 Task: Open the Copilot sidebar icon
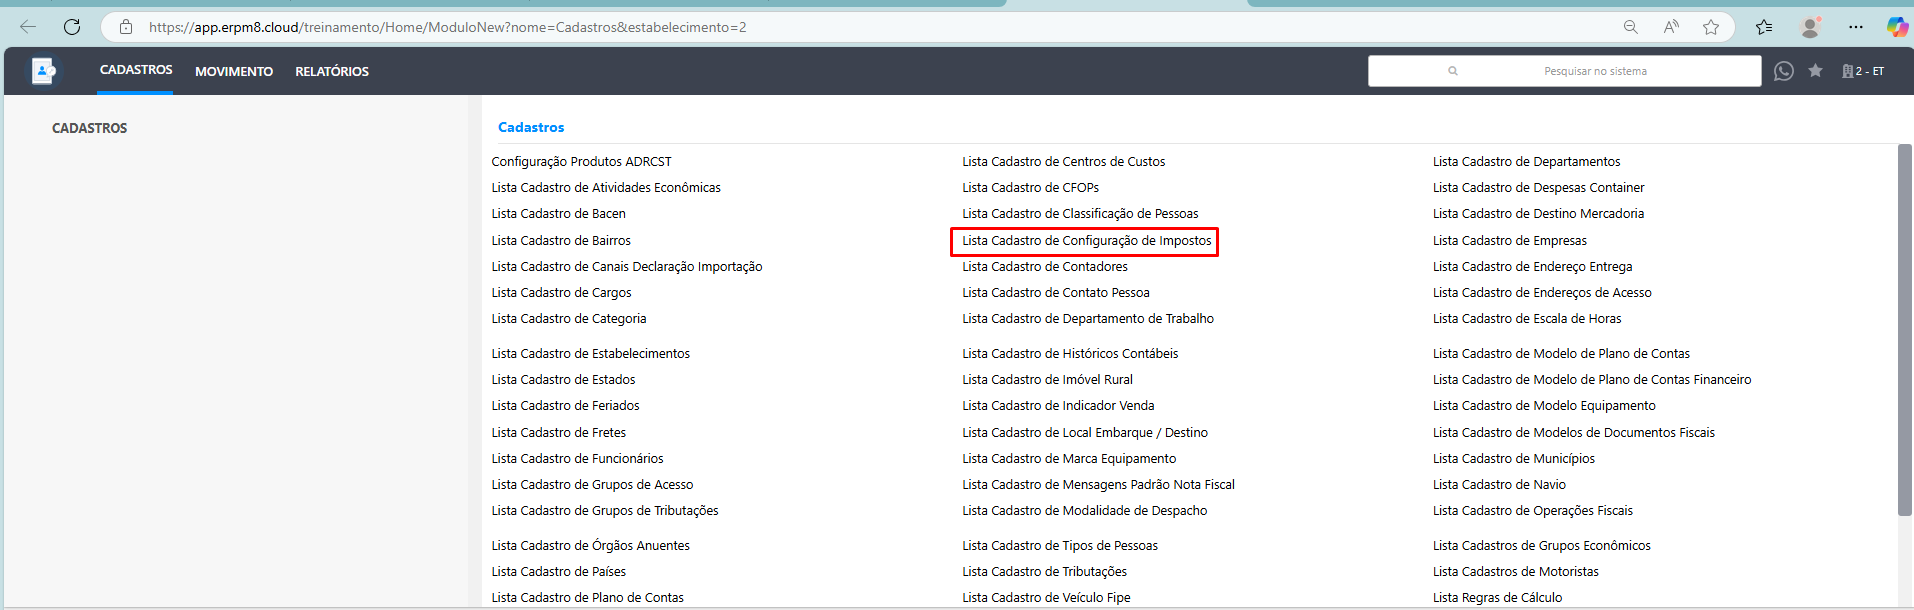pos(1896,27)
